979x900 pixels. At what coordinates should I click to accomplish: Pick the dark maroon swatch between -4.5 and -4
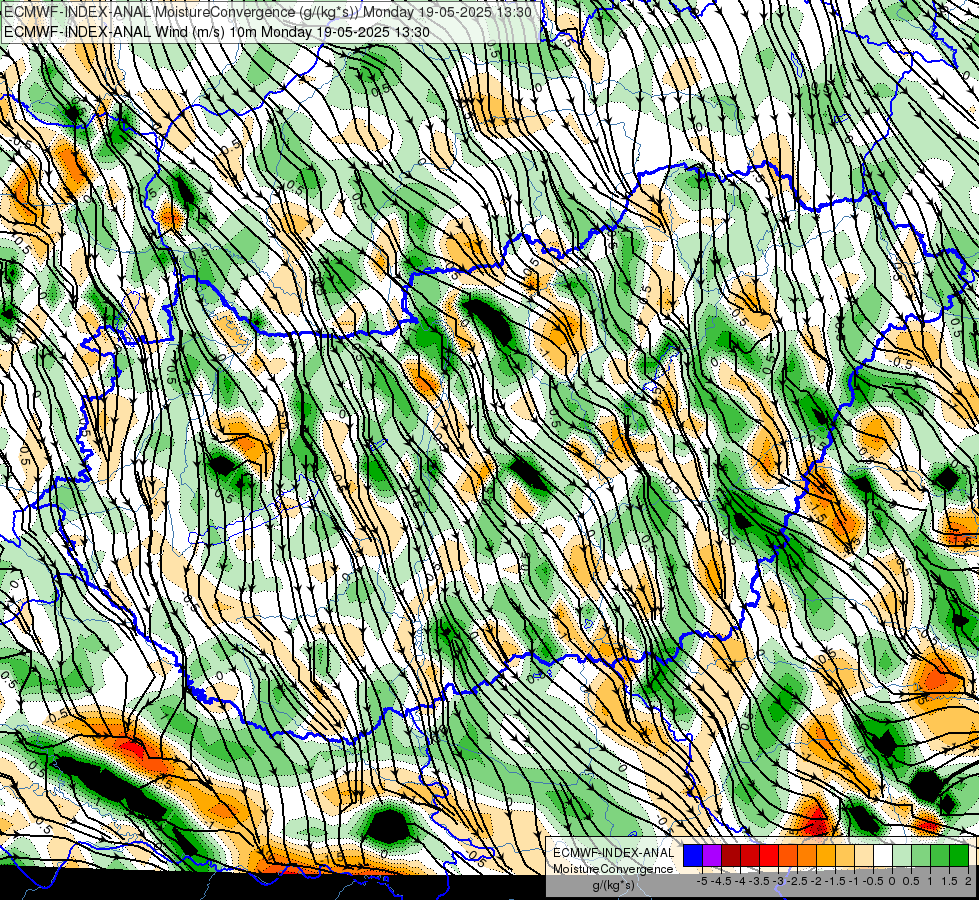coord(731,856)
